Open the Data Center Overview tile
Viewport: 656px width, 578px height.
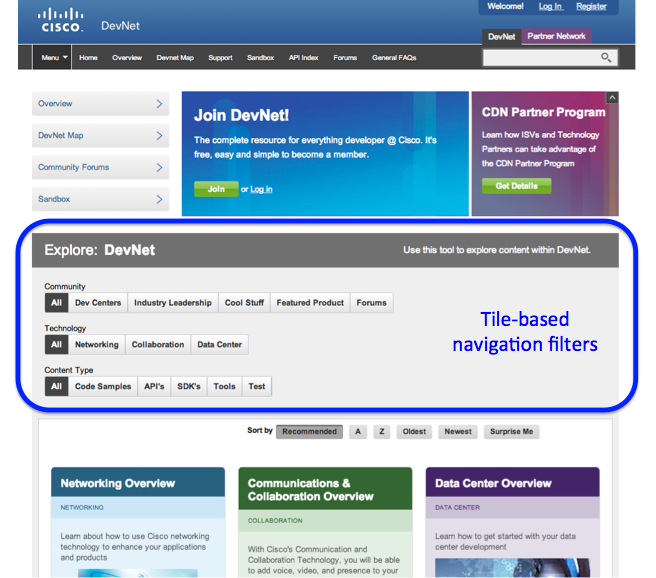(x=512, y=523)
